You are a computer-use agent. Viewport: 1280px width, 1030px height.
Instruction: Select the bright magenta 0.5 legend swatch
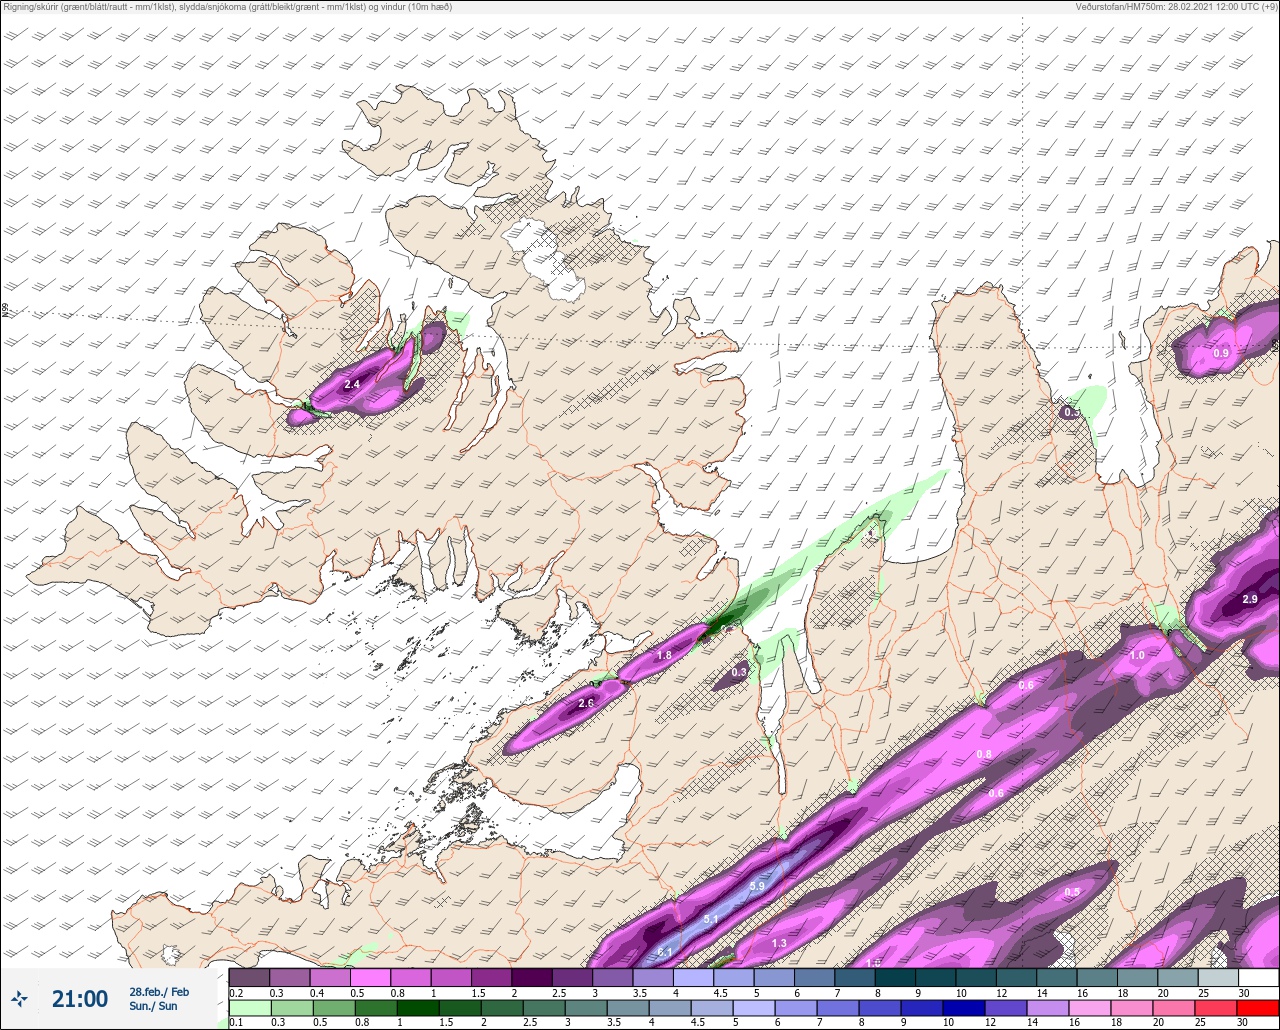370,977
